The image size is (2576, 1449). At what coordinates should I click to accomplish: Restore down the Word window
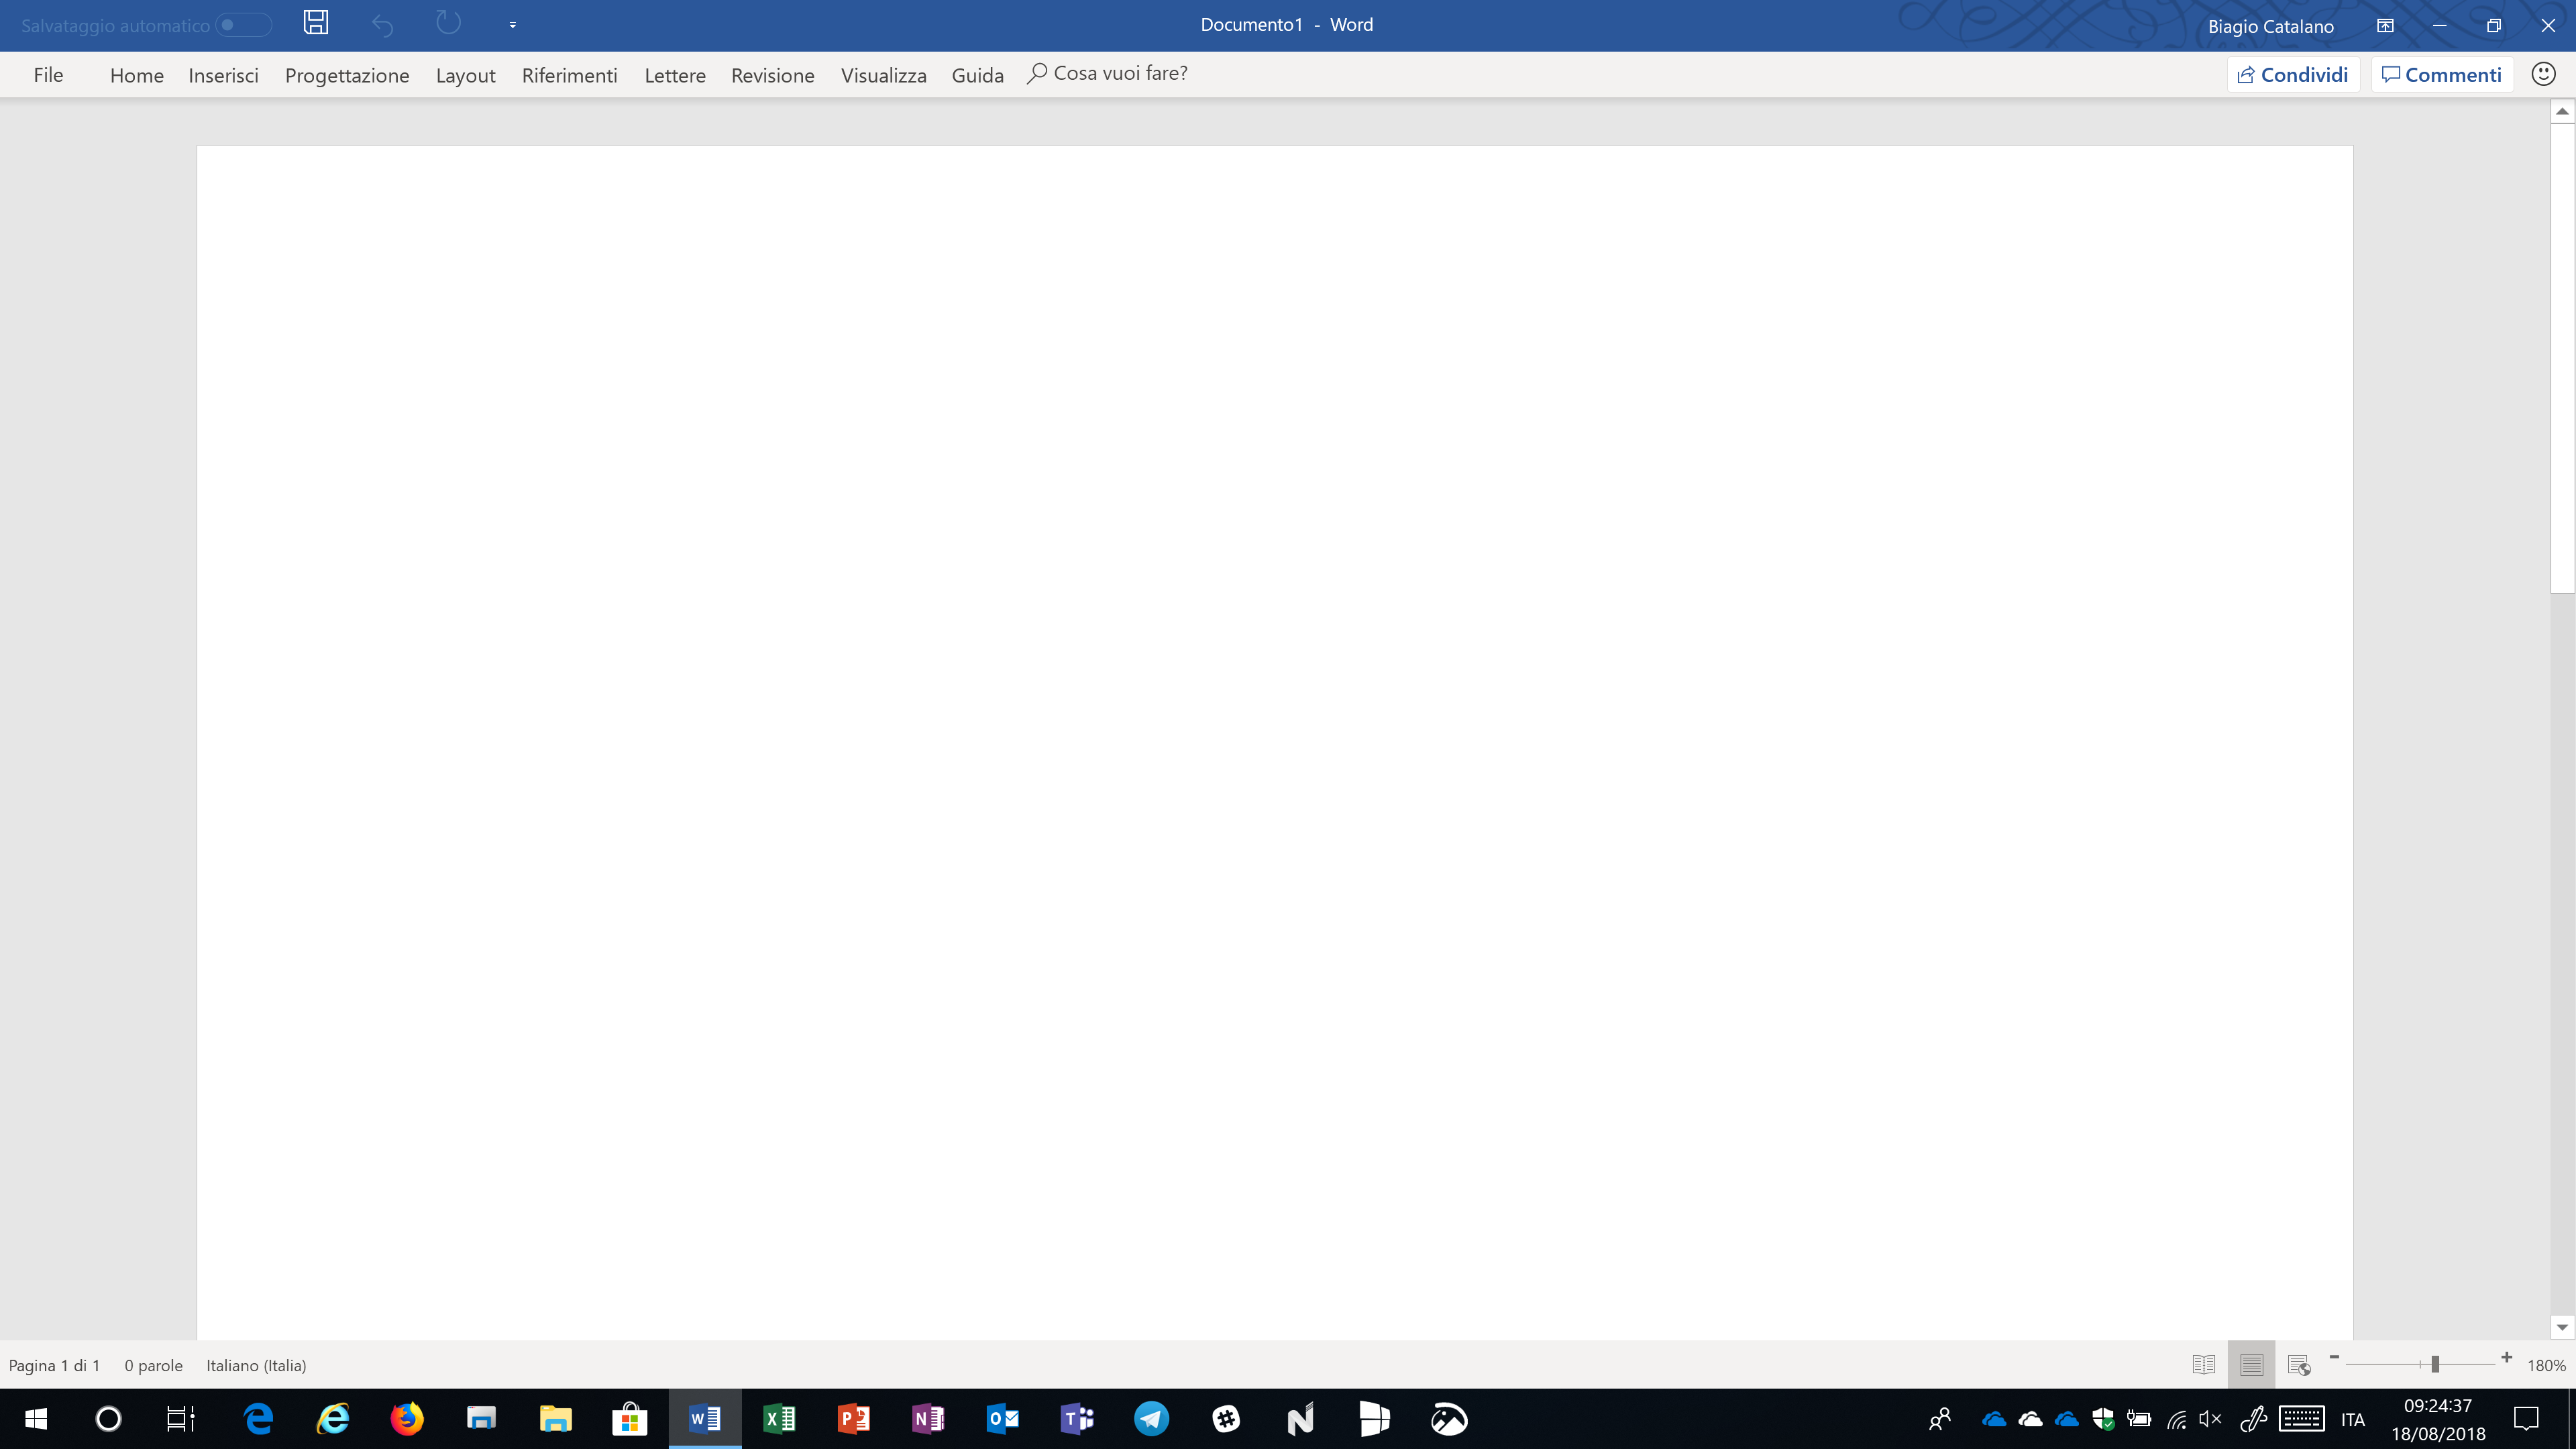tap(2493, 26)
